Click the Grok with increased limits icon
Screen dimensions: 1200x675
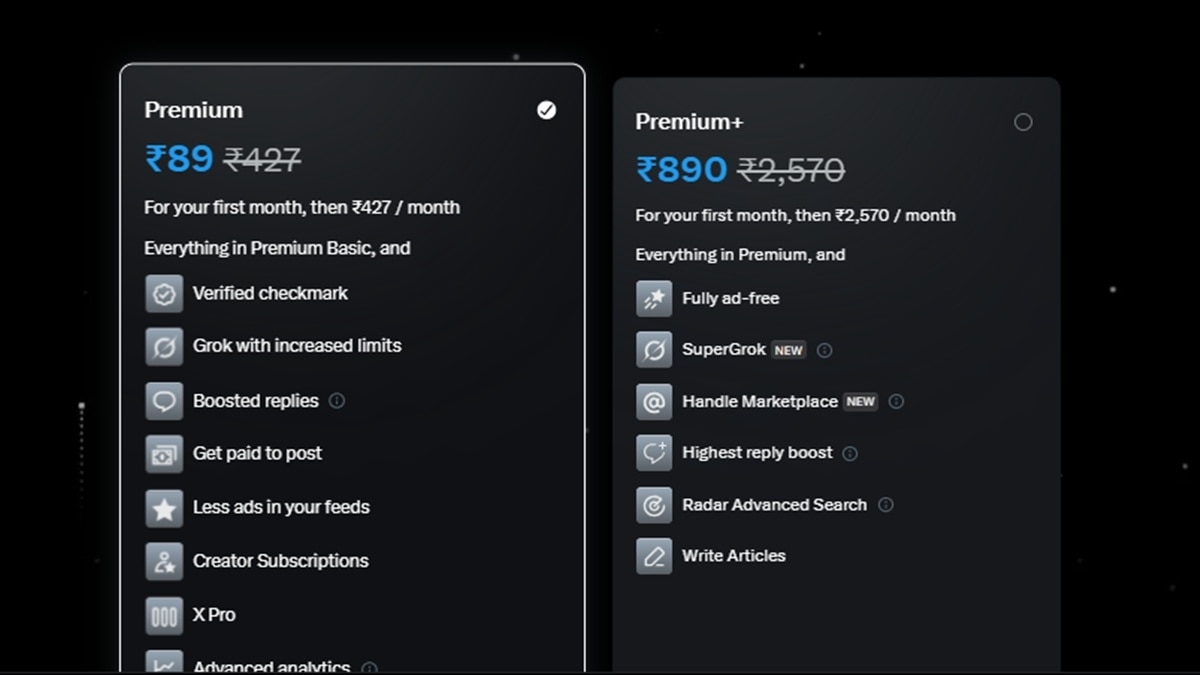pyautogui.click(x=164, y=346)
